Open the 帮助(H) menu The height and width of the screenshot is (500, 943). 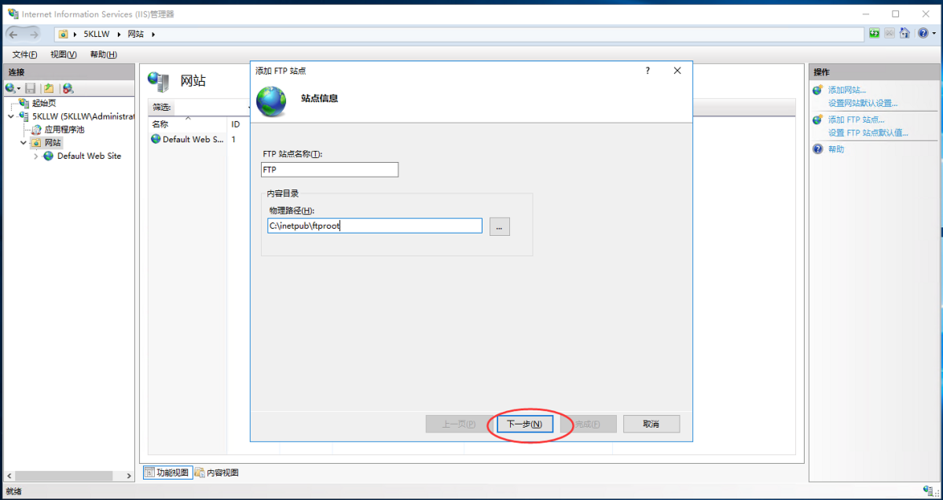tap(103, 54)
